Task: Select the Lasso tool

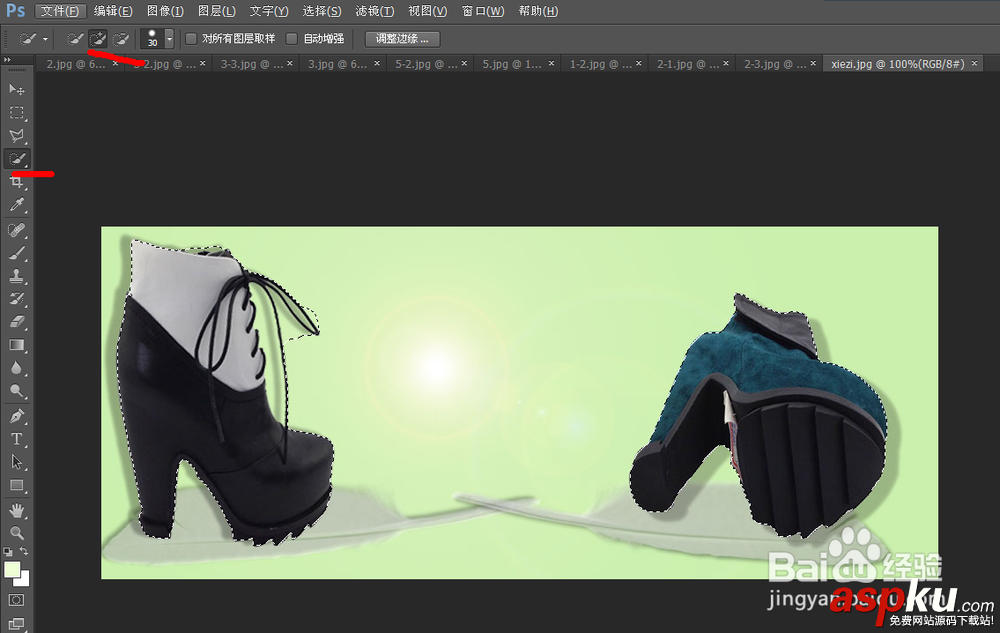Action: [x=16, y=135]
